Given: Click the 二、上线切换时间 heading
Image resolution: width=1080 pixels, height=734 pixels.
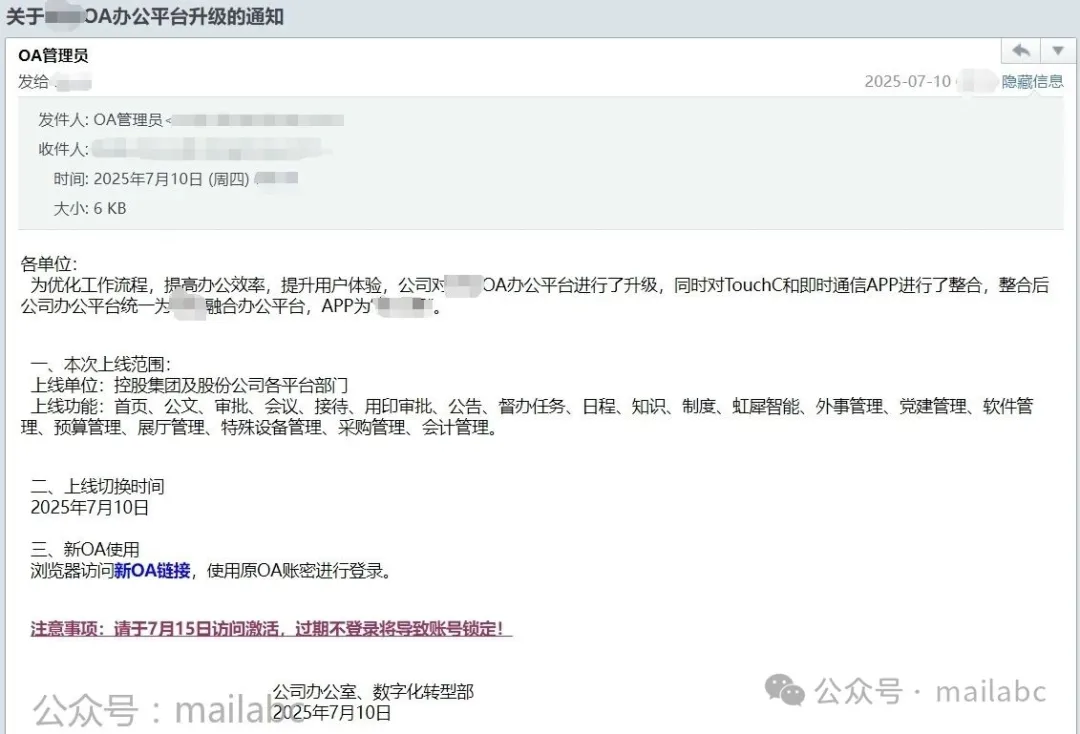Looking at the screenshot, I should [97, 487].
